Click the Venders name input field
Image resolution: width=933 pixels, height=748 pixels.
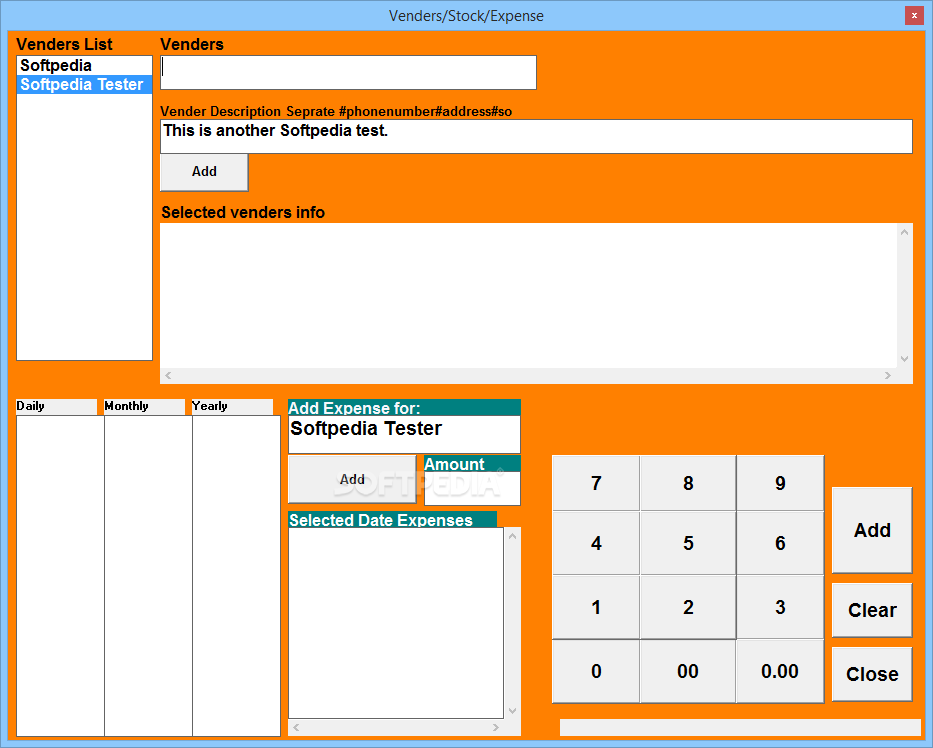(348, 73)
